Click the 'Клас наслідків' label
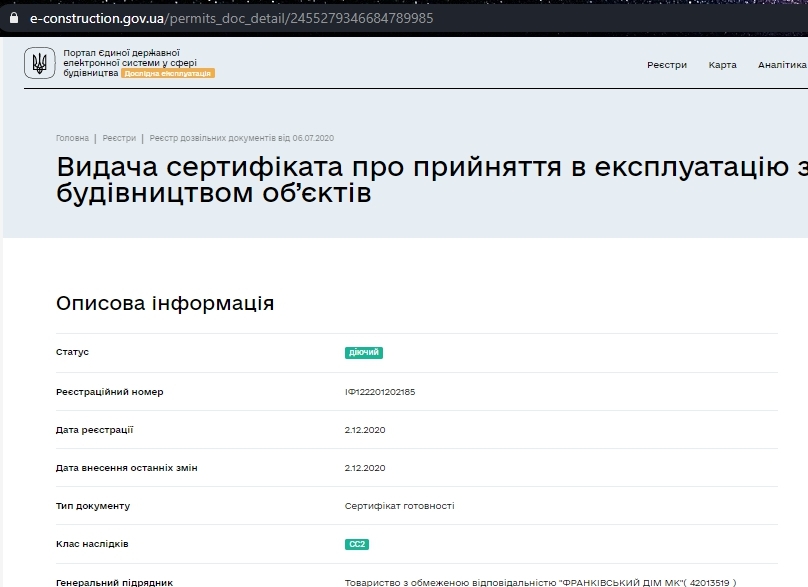 [92, 544]
